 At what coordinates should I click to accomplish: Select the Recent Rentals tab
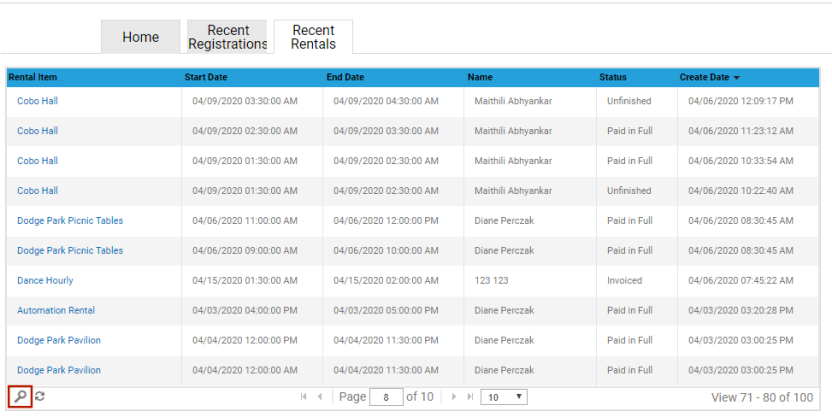(x=313, y=37)
